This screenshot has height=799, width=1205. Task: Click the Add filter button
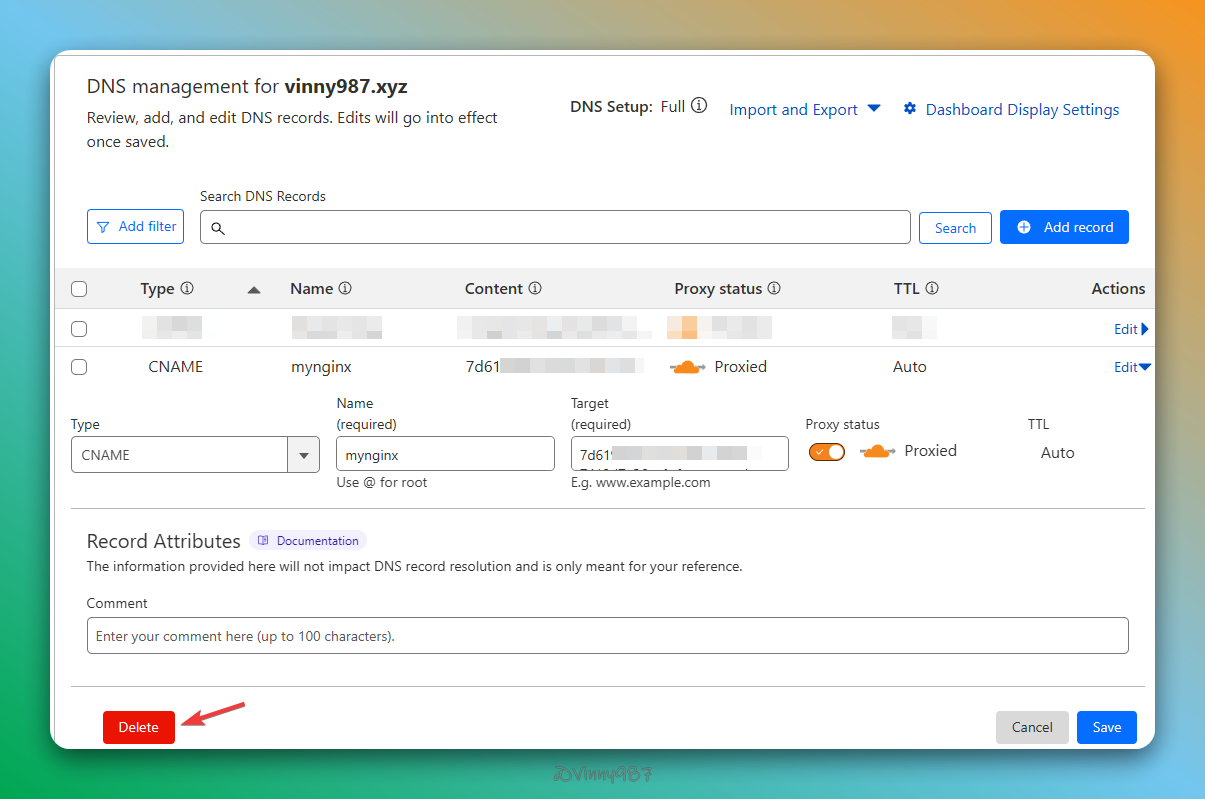pos(136,227)
